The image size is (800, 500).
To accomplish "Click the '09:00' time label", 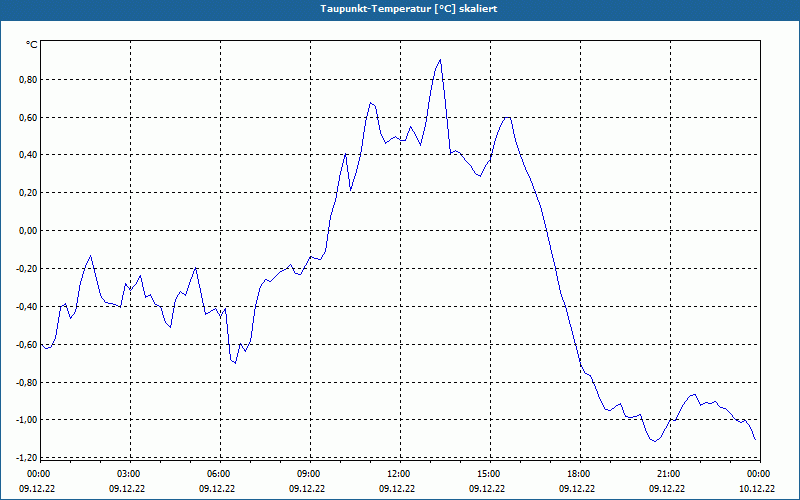I will point(310,474).
